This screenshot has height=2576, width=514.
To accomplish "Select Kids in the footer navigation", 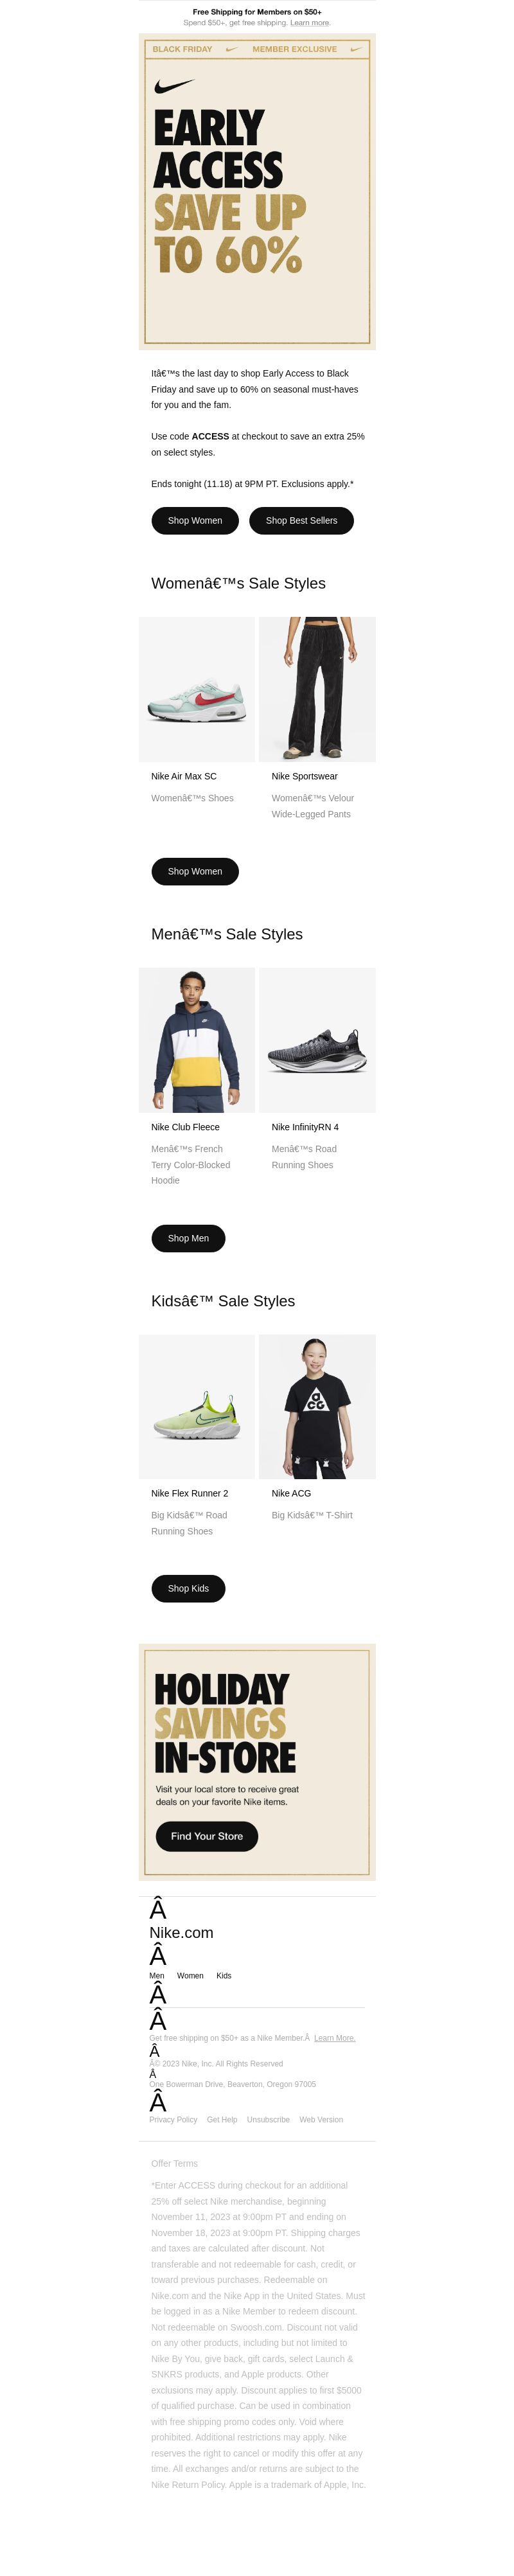I will [x=224, y=1976].
